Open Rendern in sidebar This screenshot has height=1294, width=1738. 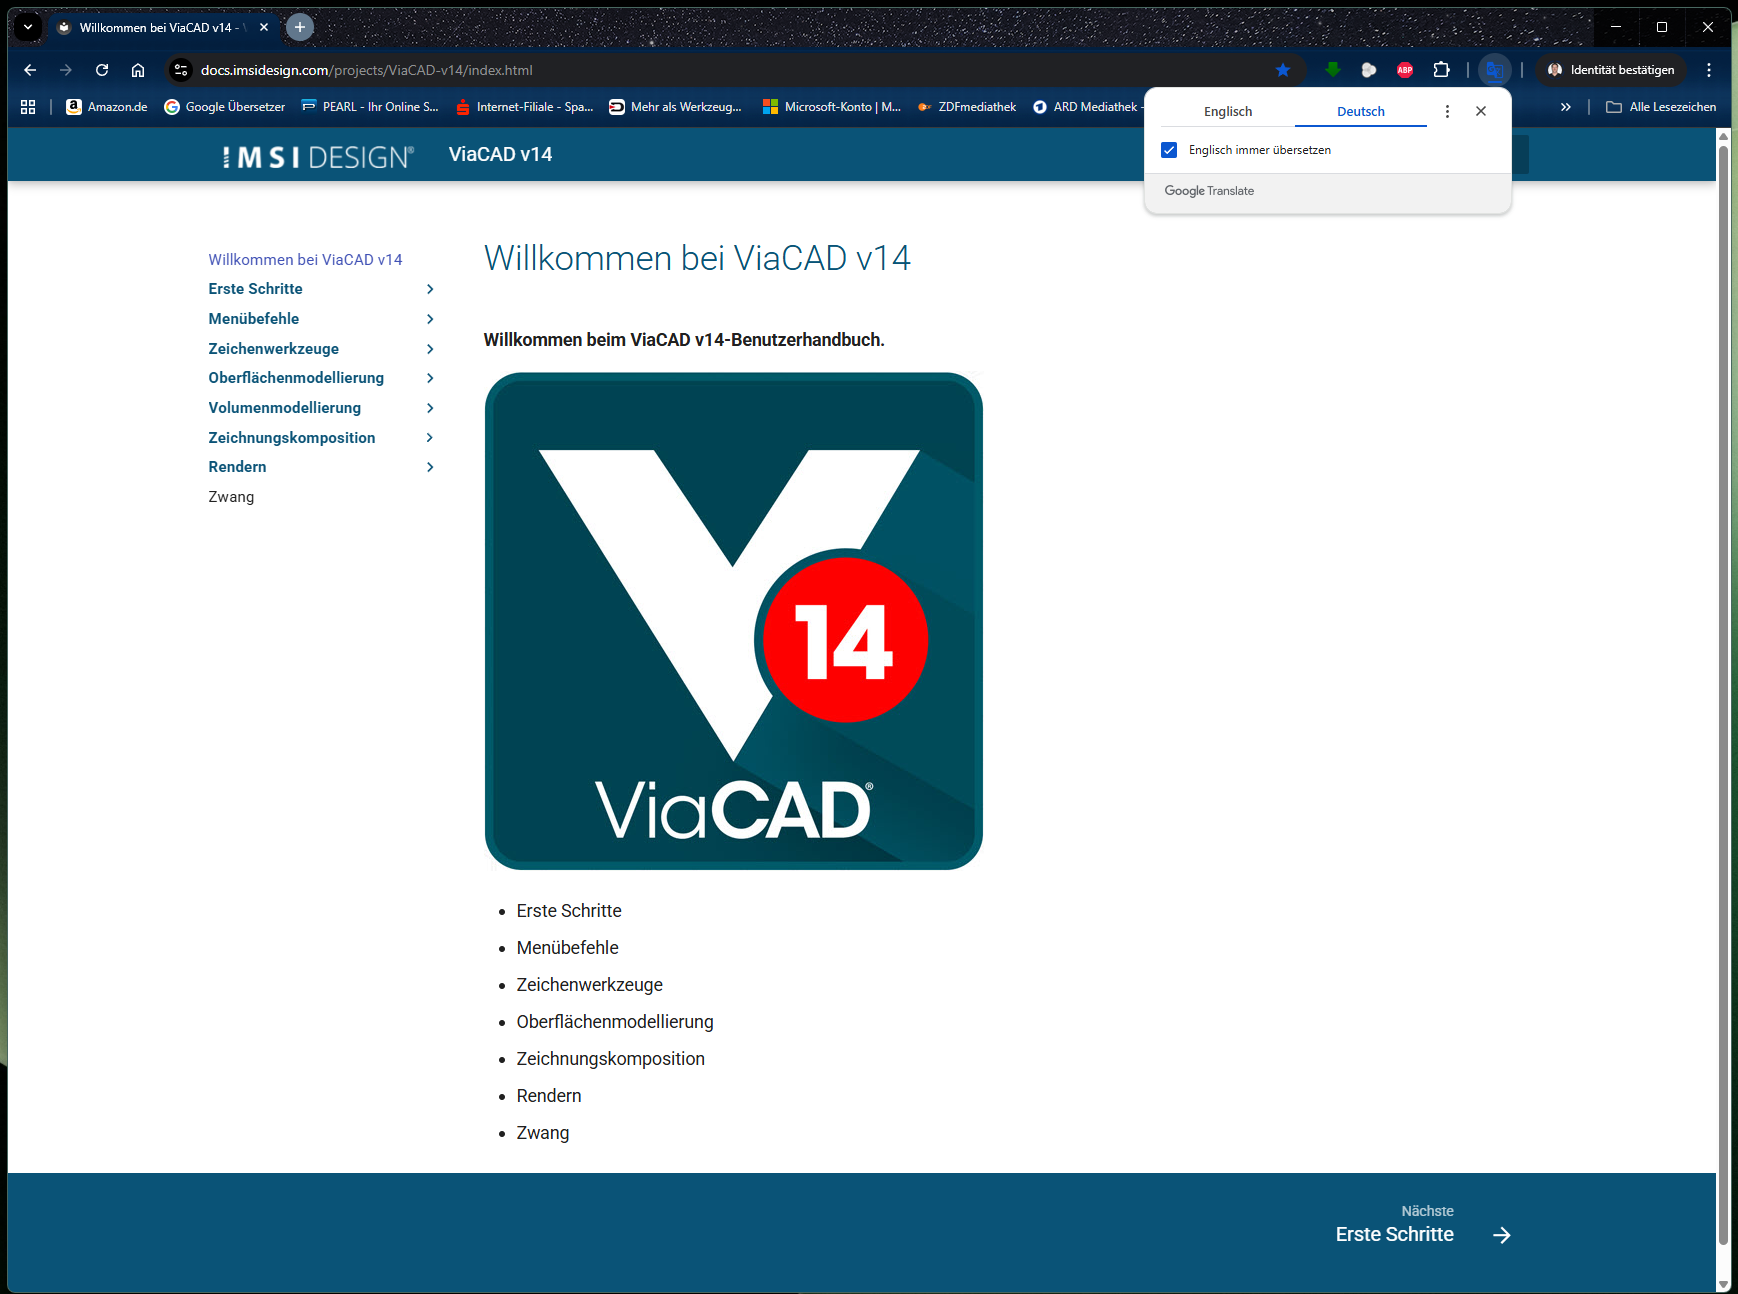pyautogui.click(x=237, y=467)
